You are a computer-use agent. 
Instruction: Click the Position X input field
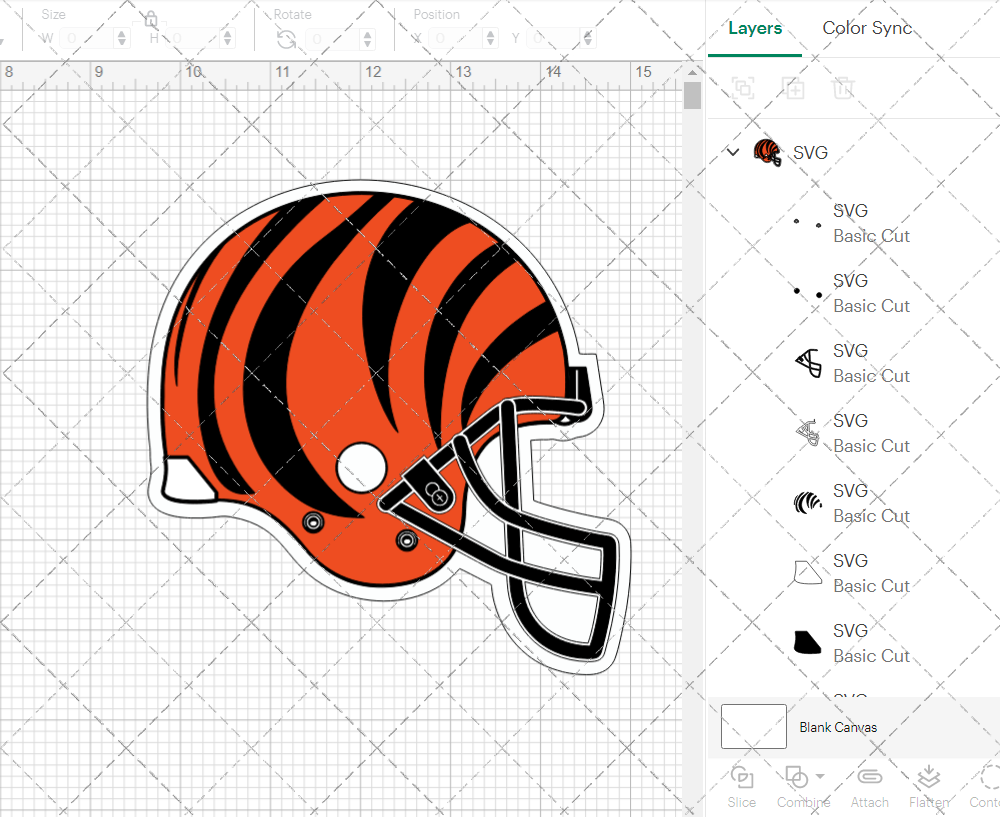pos(456,38)
